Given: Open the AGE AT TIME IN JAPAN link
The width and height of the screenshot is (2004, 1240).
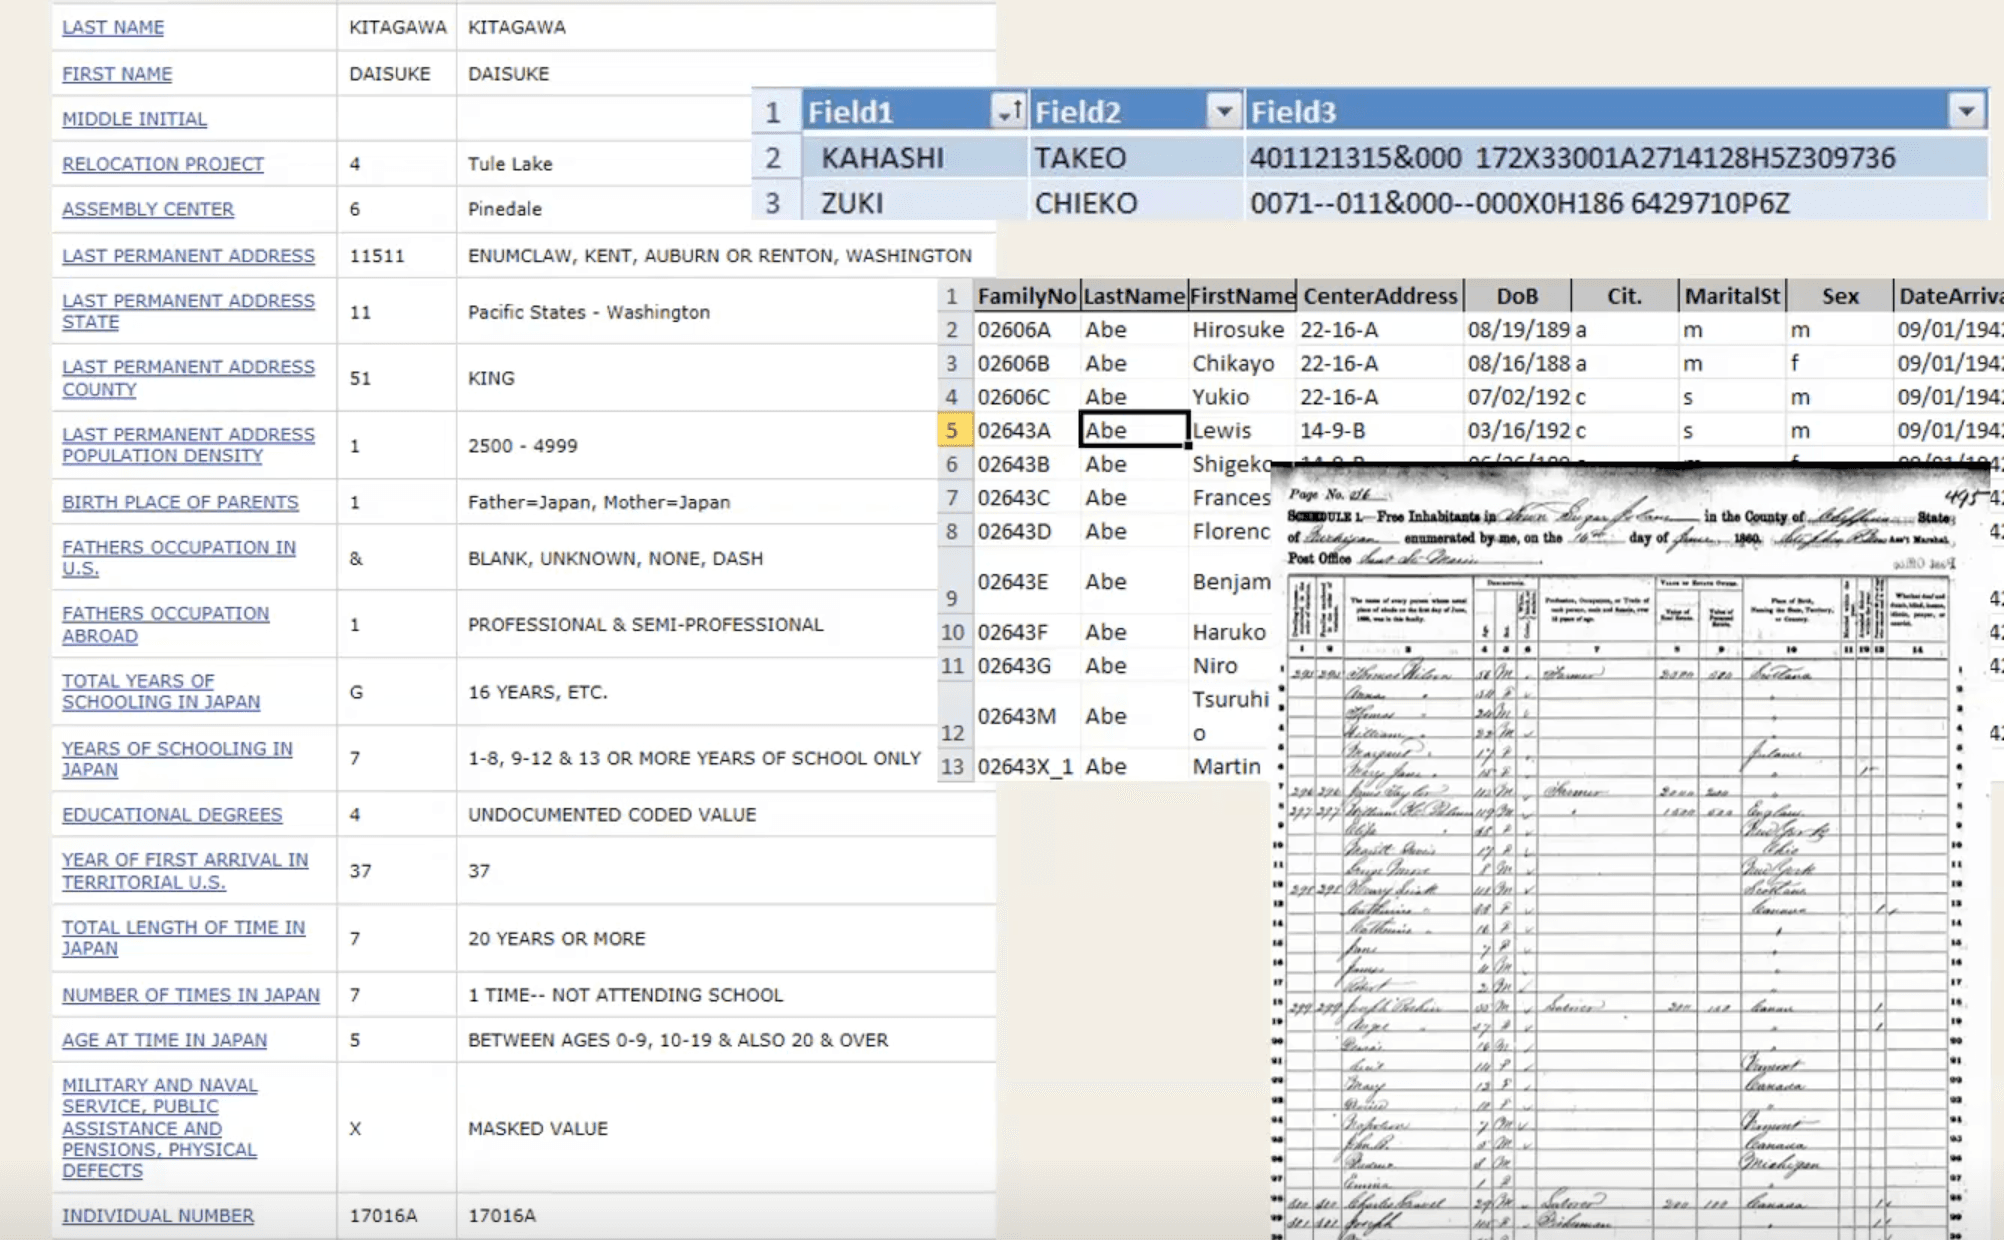Looking at the screenshot, I should point(164,1039).
